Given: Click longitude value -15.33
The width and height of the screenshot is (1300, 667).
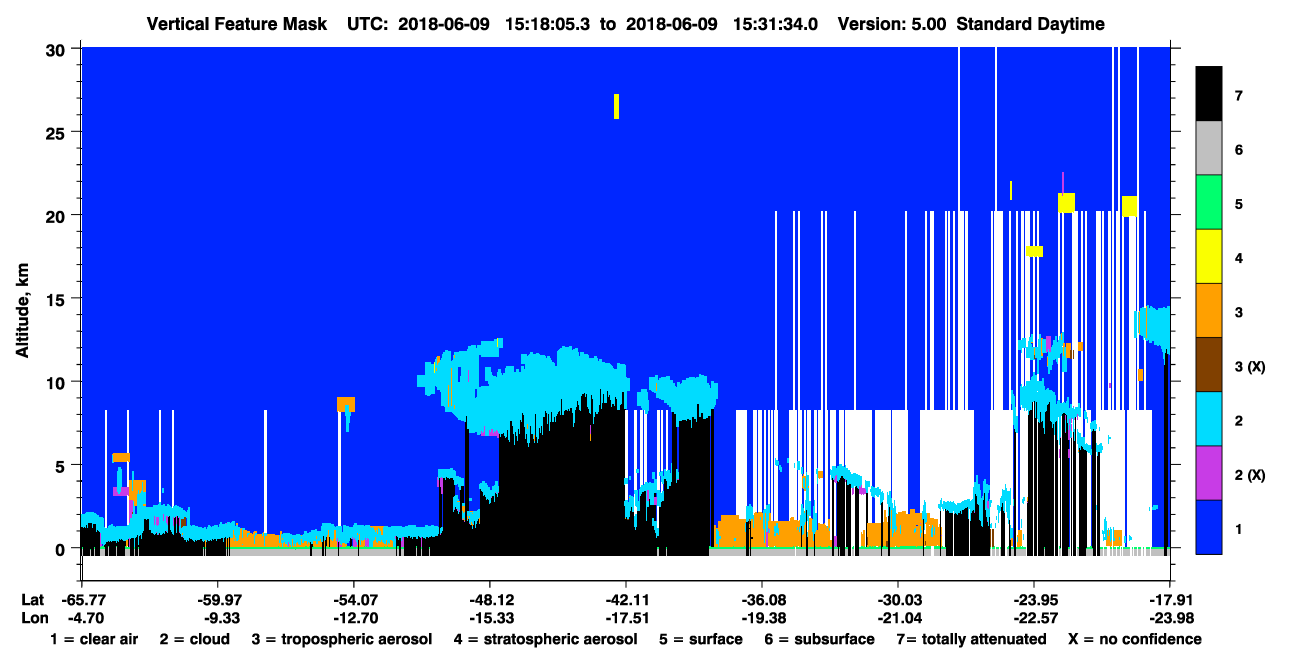Looking at the screenshot, I should tap(489, 617).
